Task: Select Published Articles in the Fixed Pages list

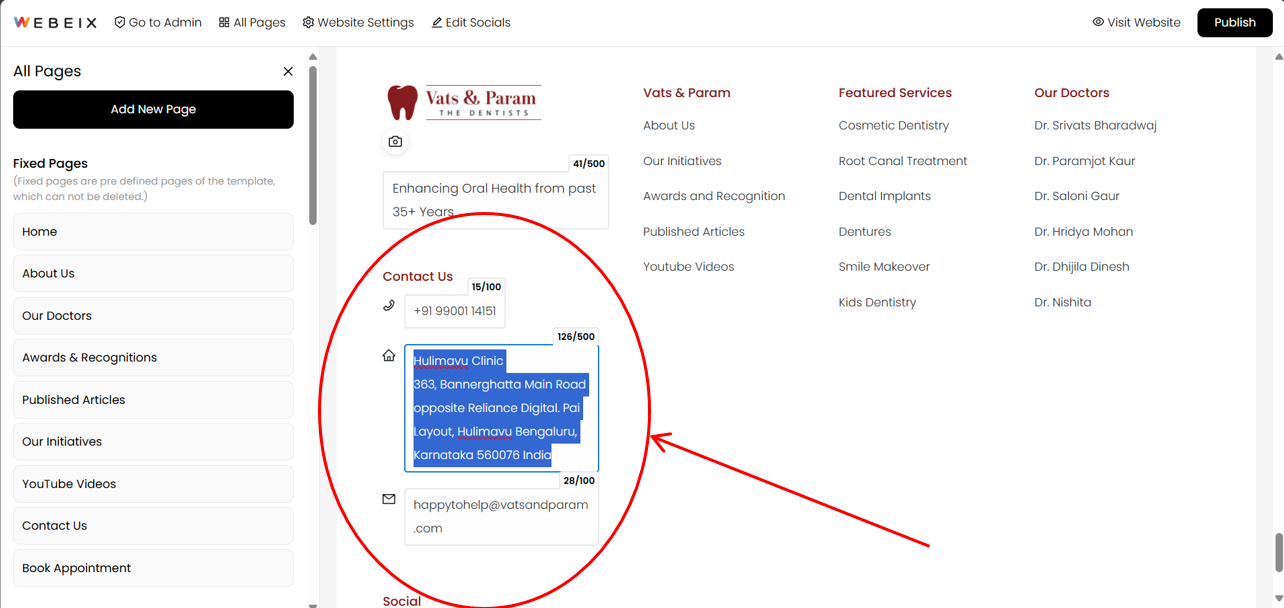Action: (153, 399)
